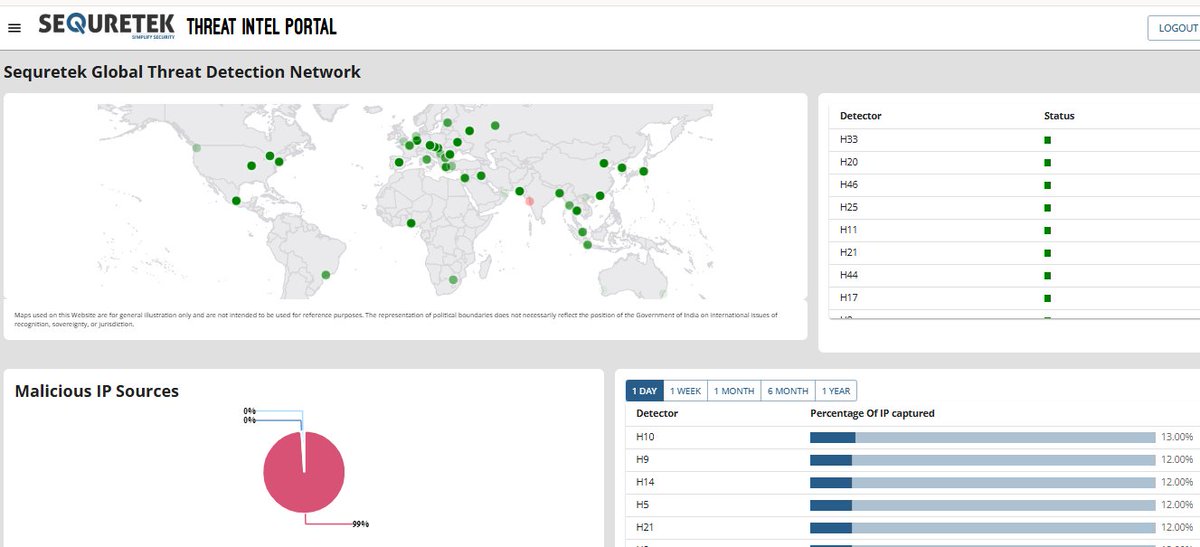This screenshot has width=1200, height=547.
Task: Click the 99% pie chart label
Action: [361, 524]
